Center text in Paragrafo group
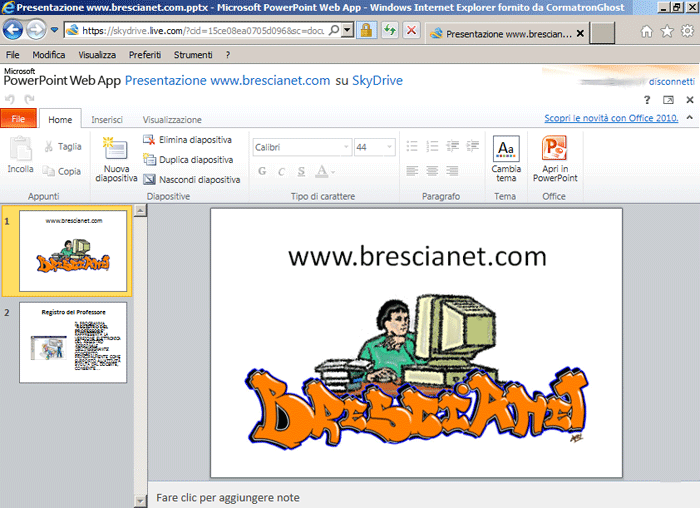The height and width of the screenshot is (508, 700). point(432,171)
